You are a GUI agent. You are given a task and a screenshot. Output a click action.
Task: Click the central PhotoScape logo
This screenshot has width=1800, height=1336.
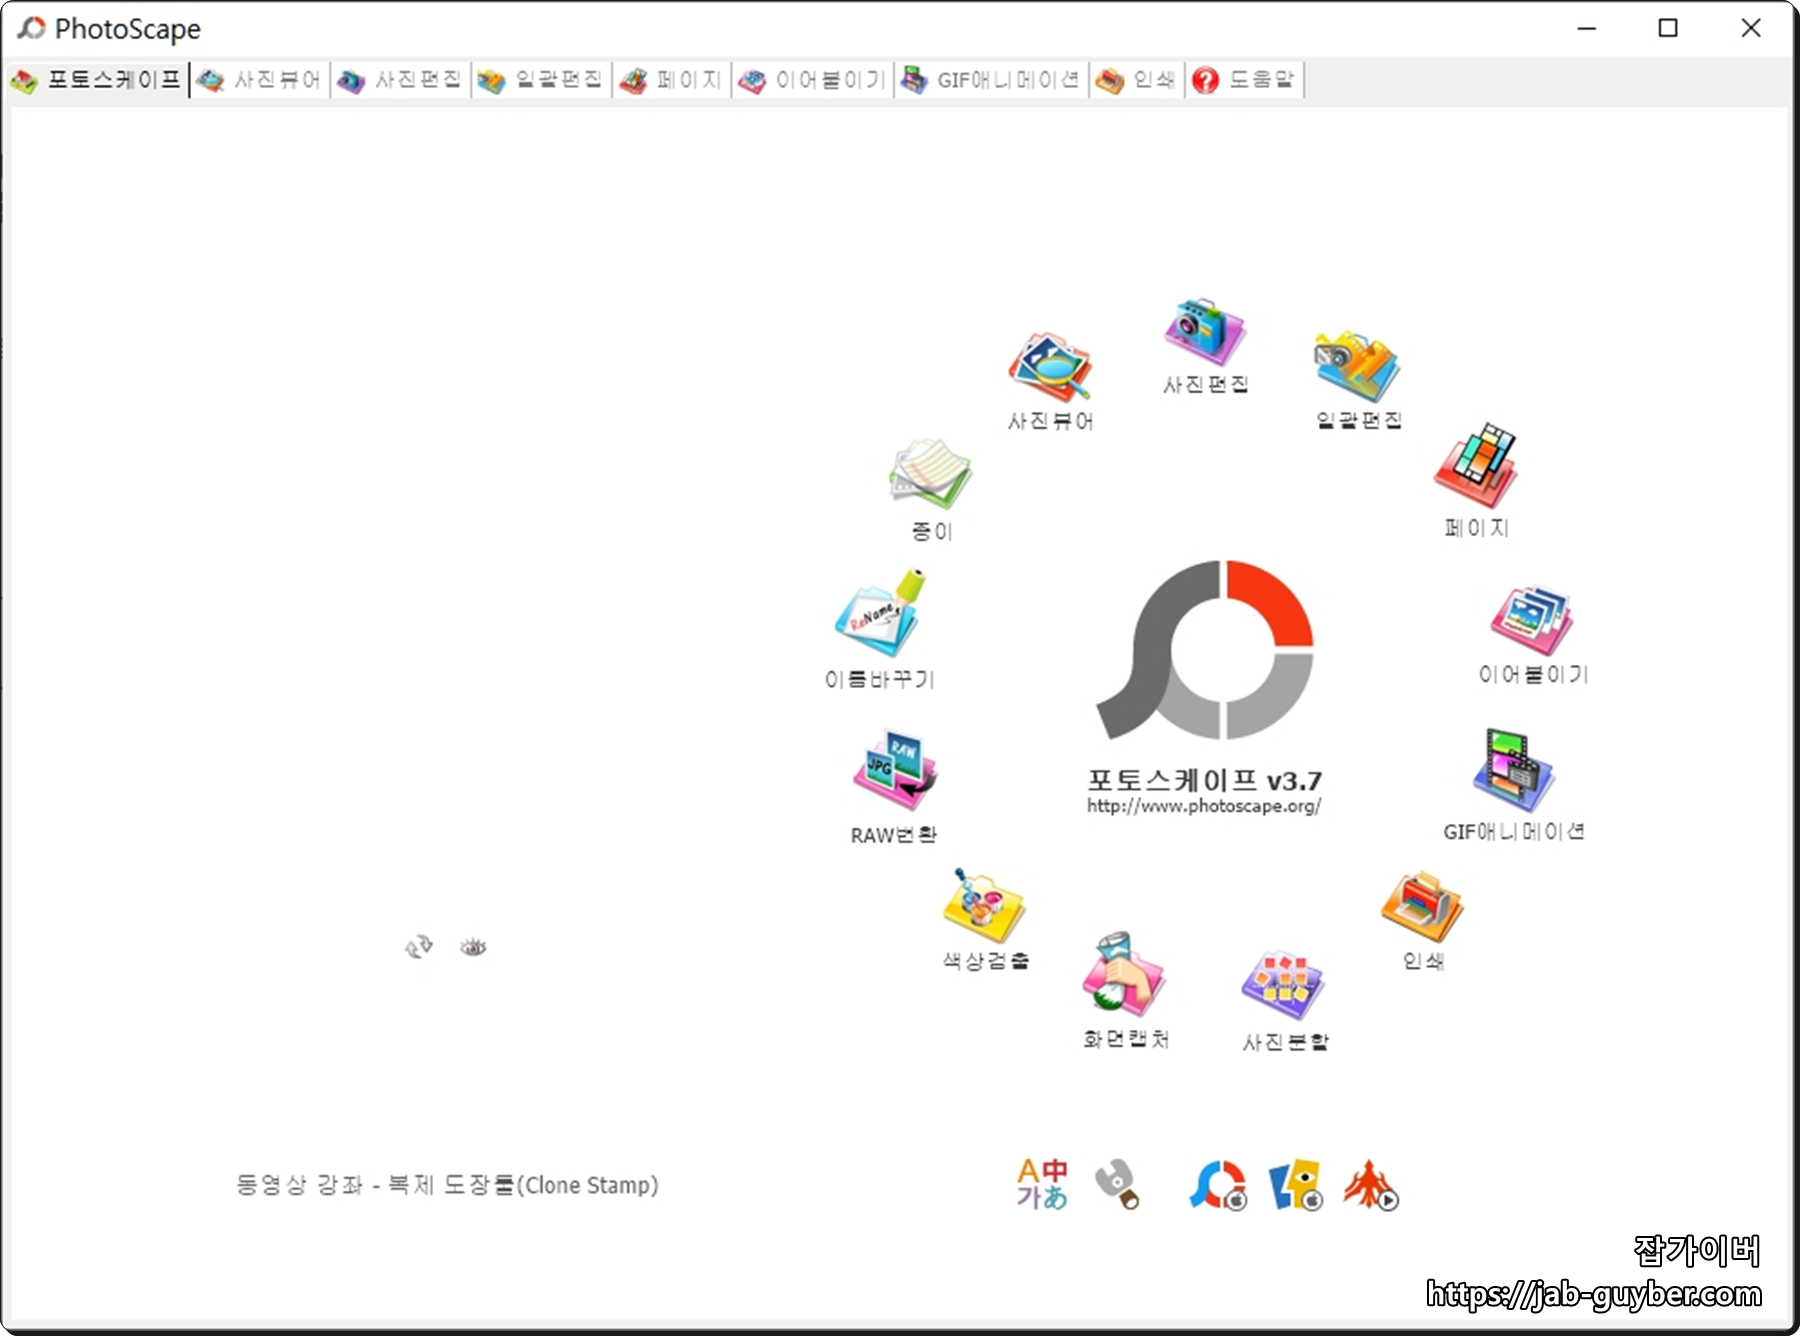(1205, 650)
